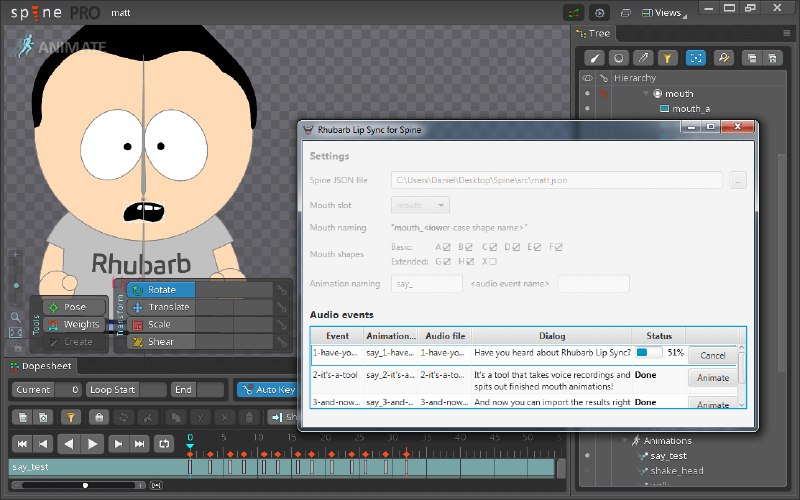The image size is (800, 500).
Task: Toggle visibility dot of mouth slot
Action: (587, 93)
